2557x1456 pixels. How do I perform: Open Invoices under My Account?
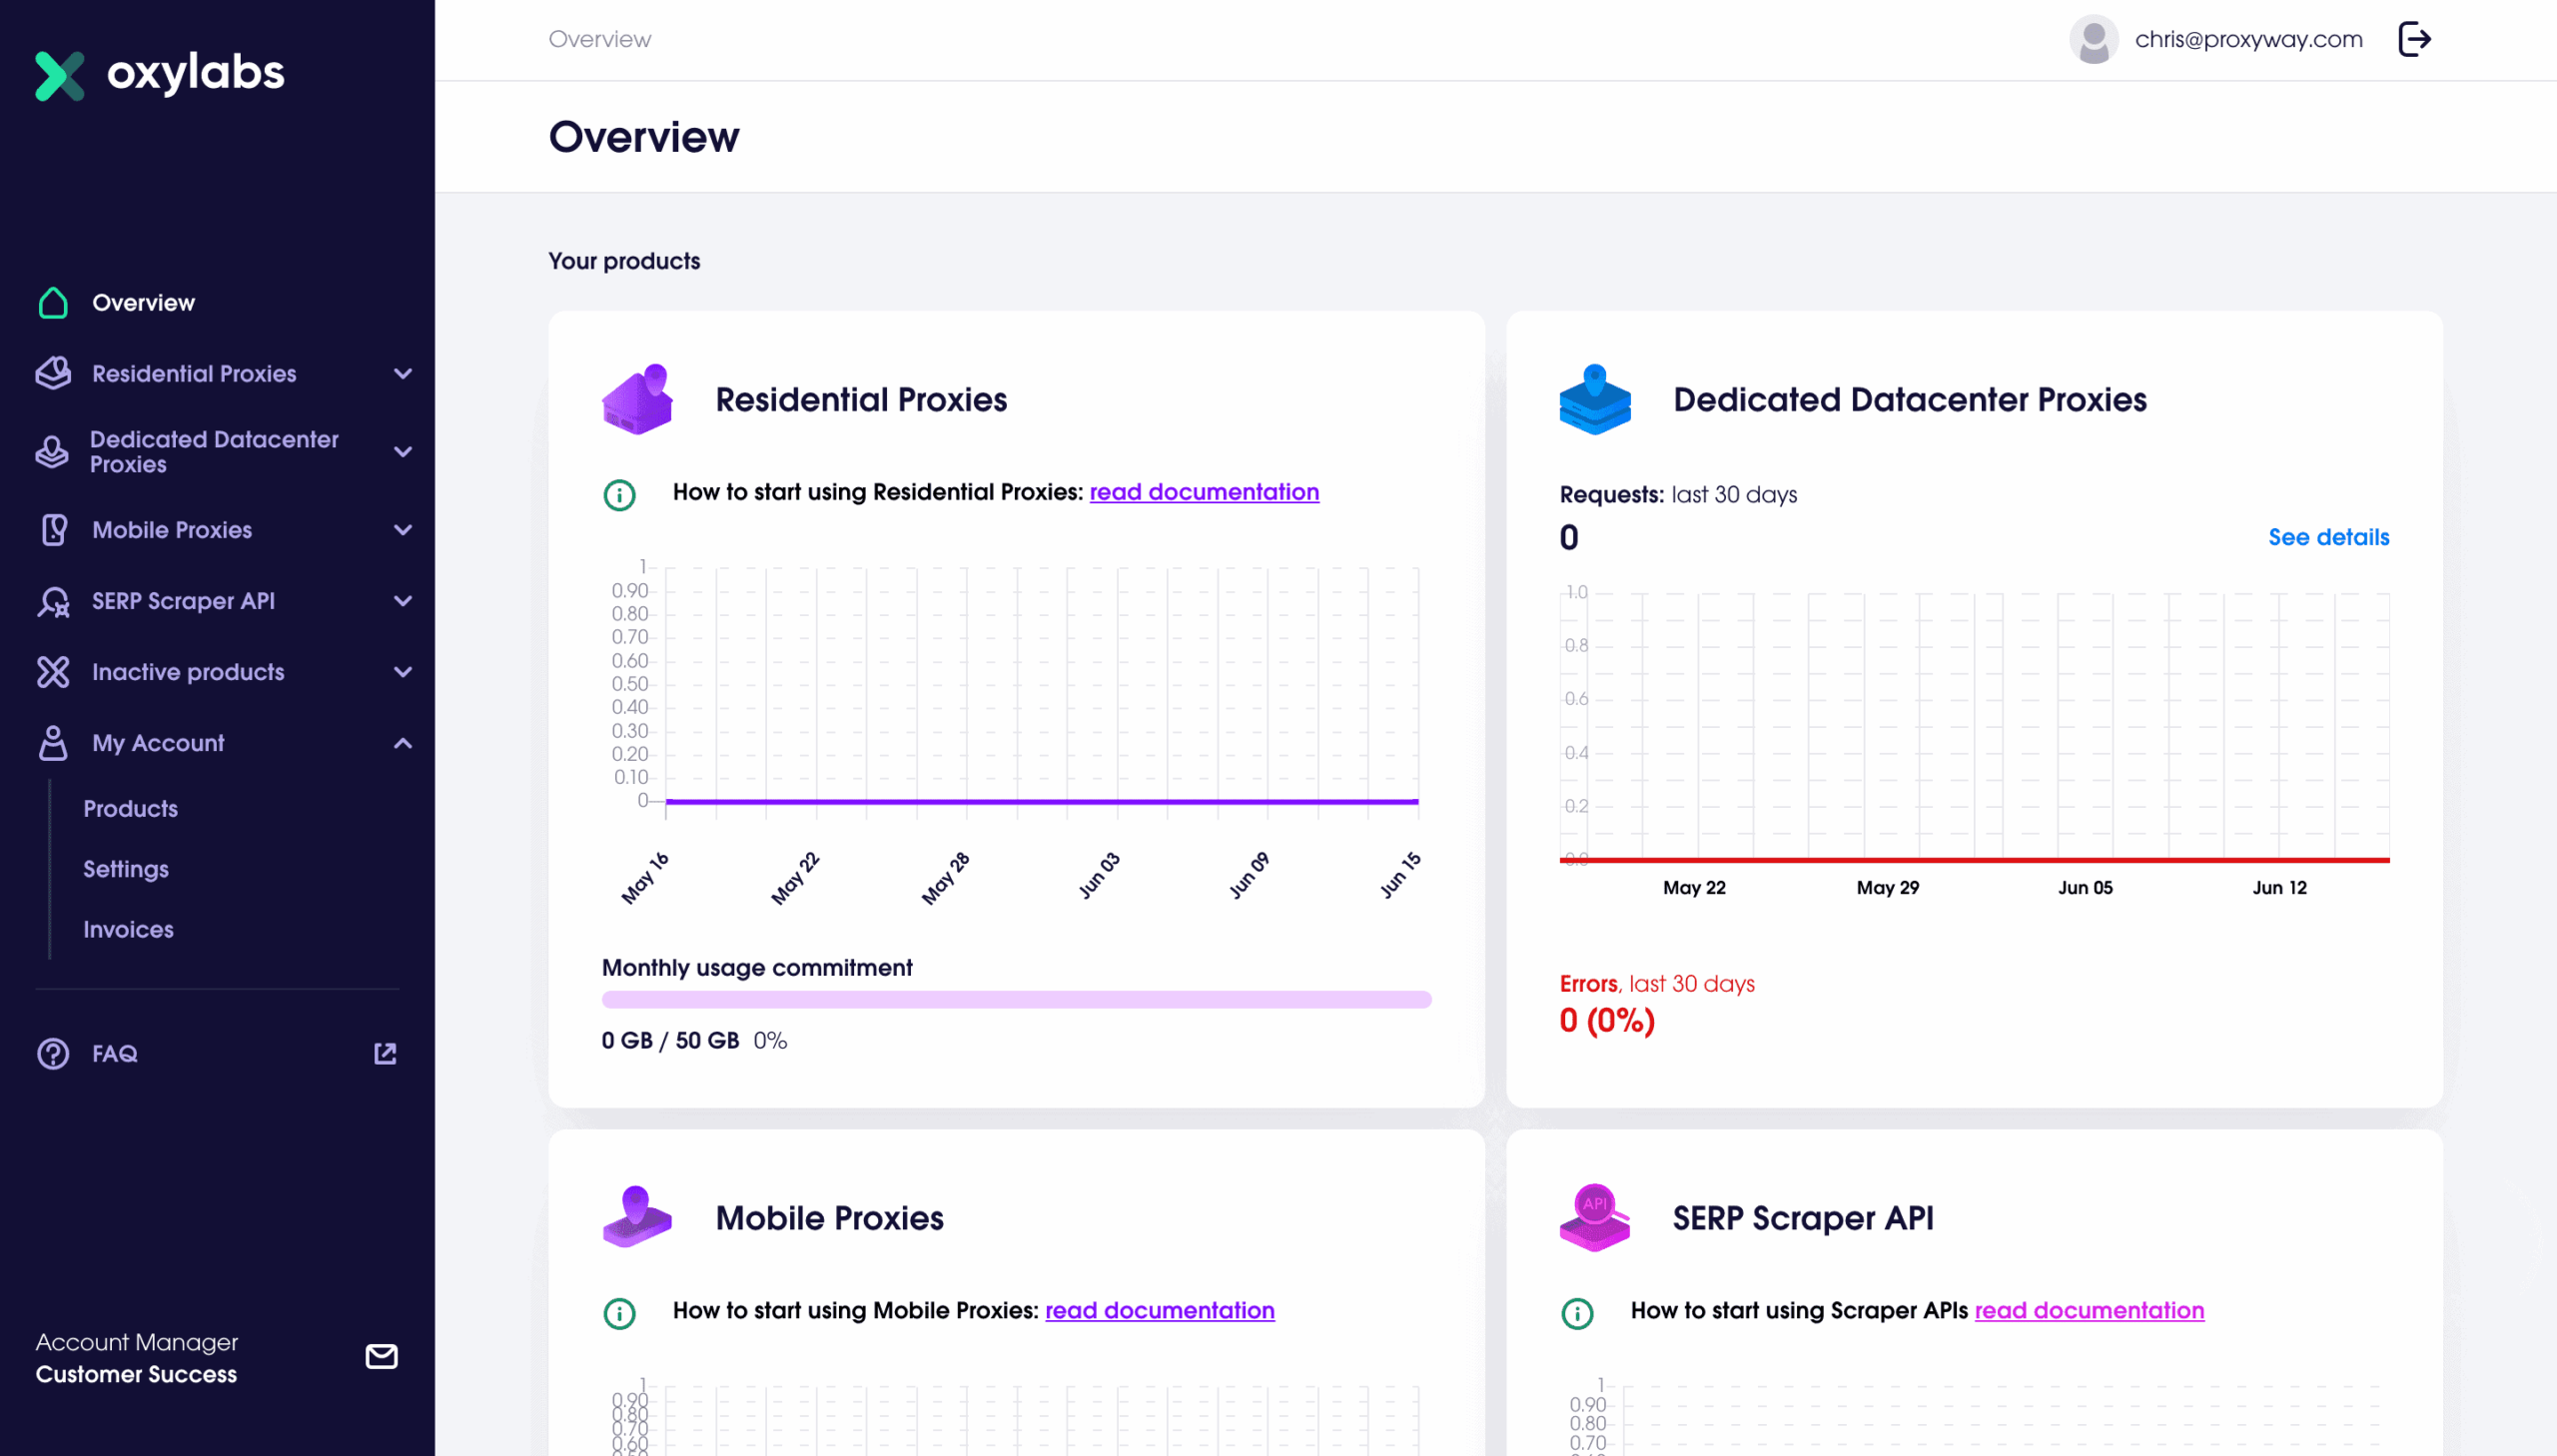128,929
